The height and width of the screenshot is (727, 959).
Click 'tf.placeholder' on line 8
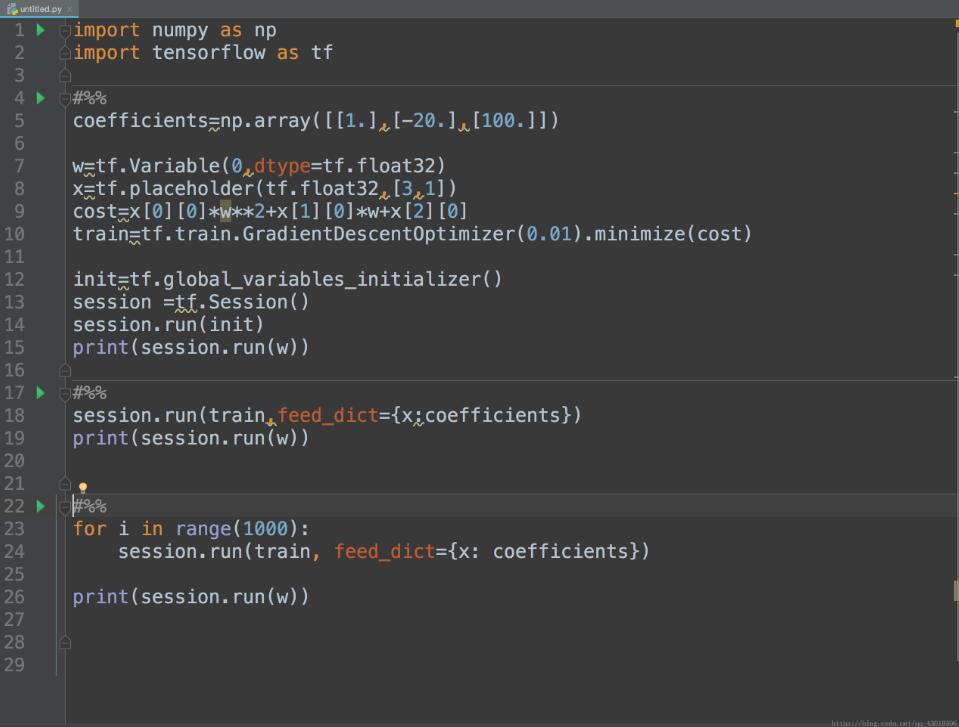pos(174,188)
